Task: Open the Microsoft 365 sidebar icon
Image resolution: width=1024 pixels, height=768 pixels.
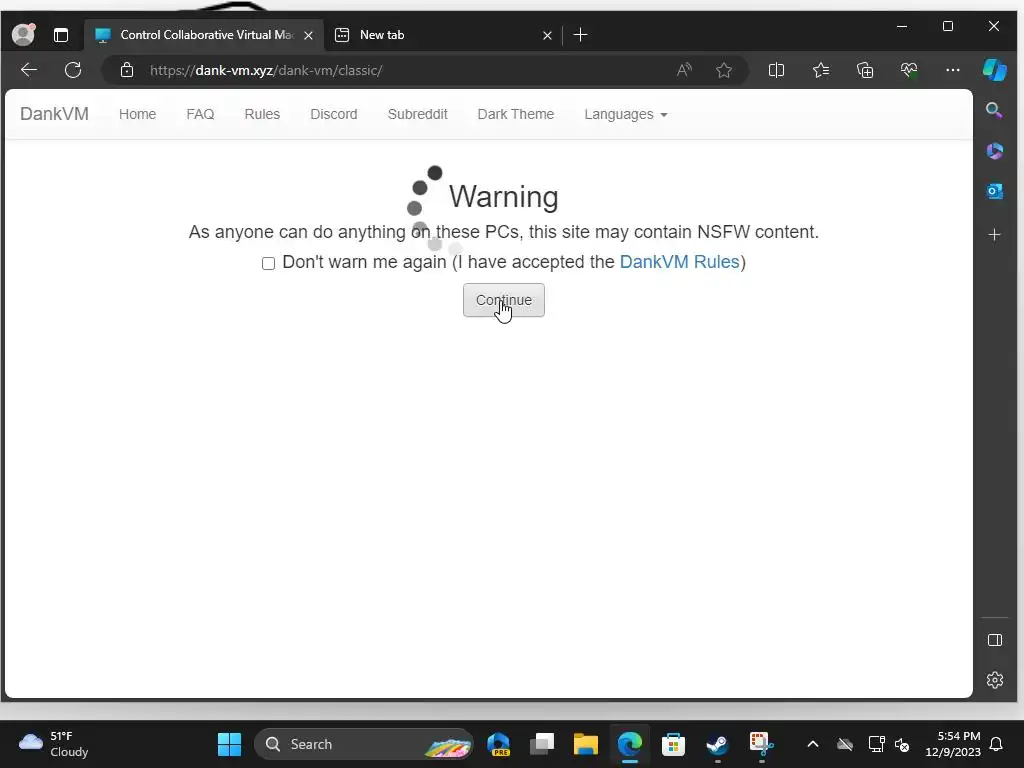Action: [x=995, y=151]
